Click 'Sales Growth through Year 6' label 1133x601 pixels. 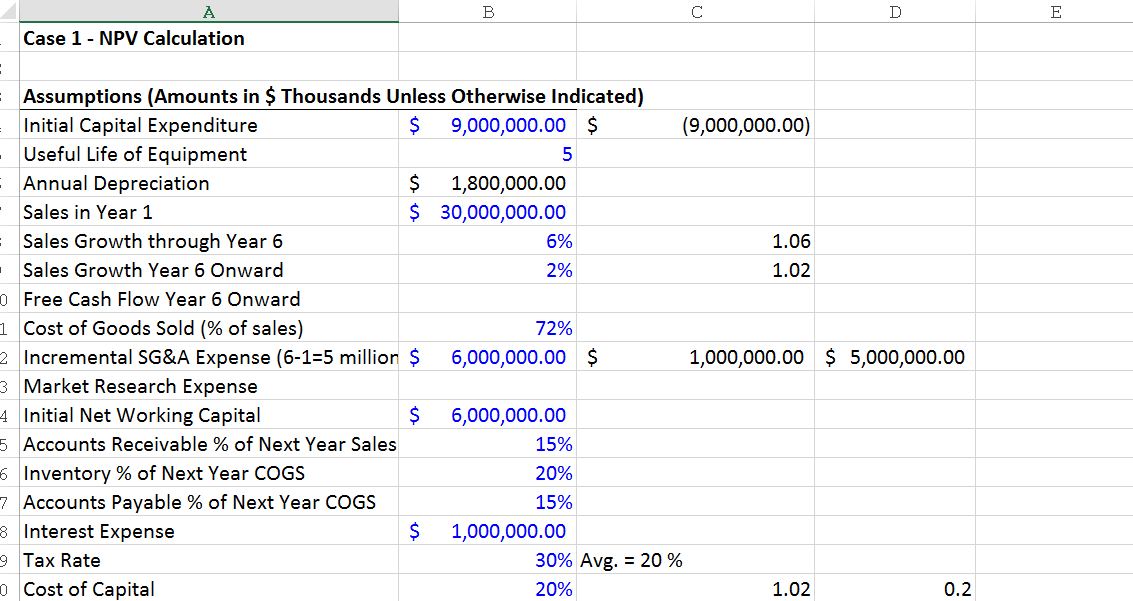[x=209, y=241]
